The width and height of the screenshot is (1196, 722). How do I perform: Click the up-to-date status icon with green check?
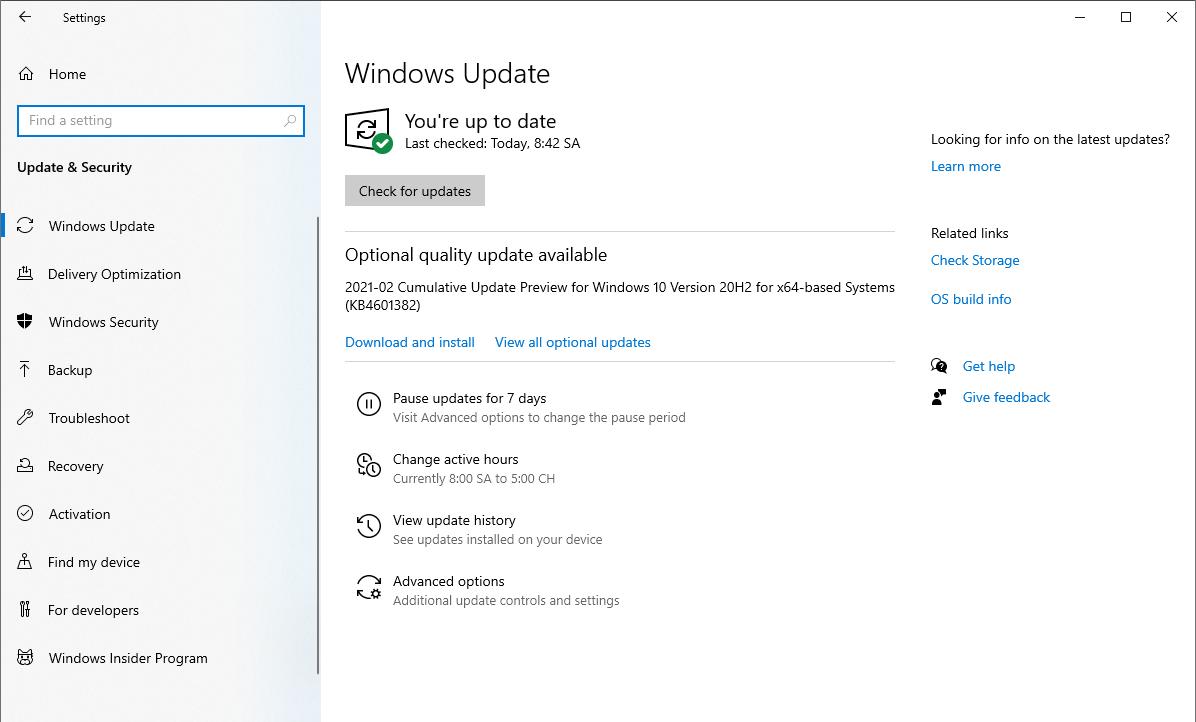[x=369, y=130]
